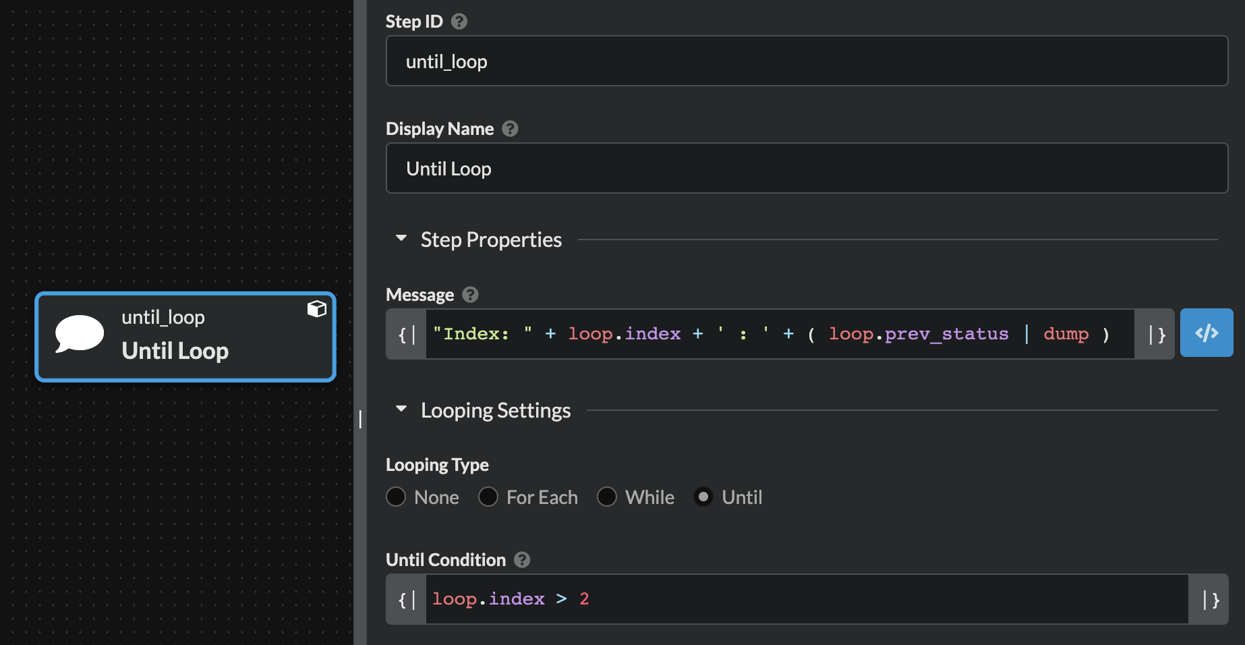1245x645 pixels.
Task: Open the code editor for Message
Action: [x=1206, y=333]
